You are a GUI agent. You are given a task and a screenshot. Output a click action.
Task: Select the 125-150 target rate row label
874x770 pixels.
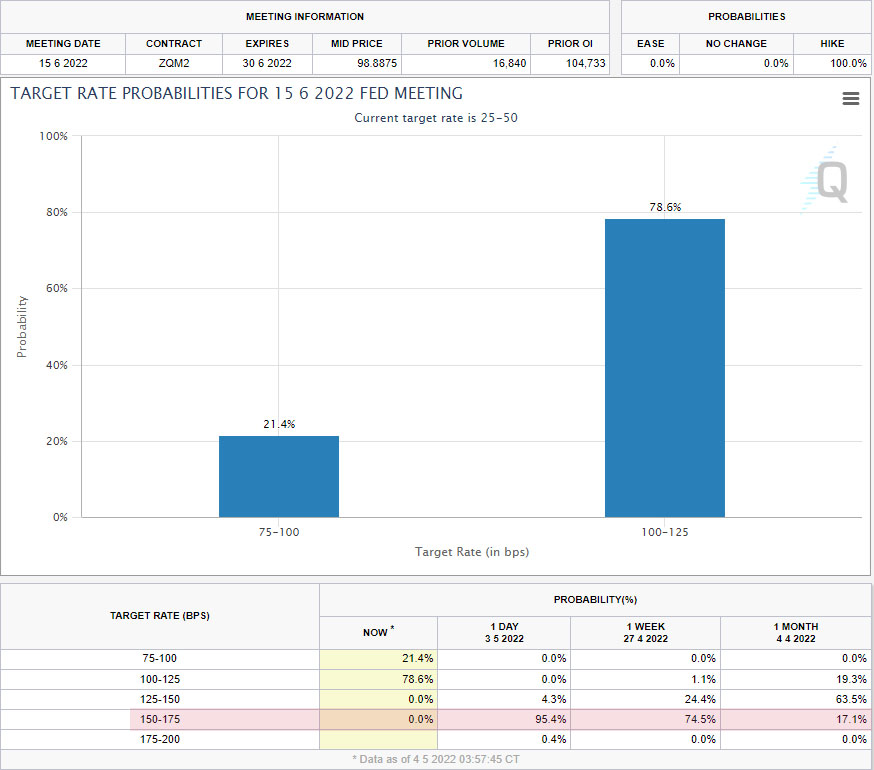(x=160, y=699)
